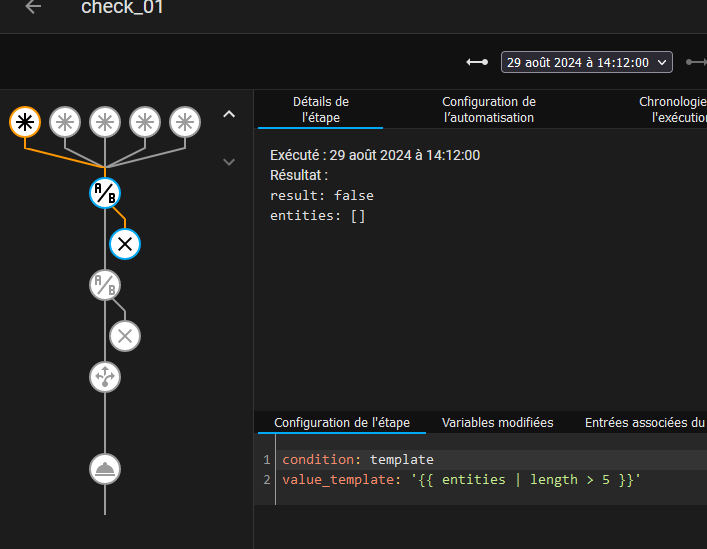Switch to Configuration de l'automatisation tab
Screen dimensions: 707x549
[489, 110]
